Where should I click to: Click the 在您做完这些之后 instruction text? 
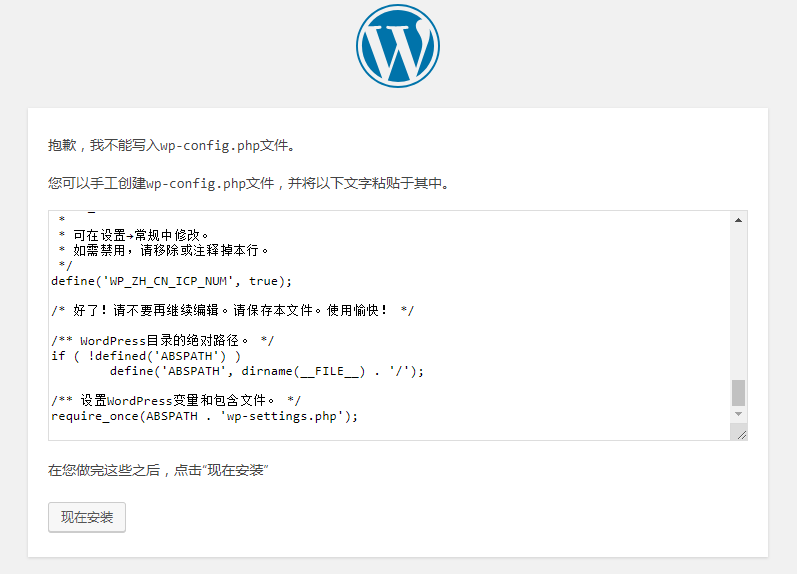click(x=159, y=470)
